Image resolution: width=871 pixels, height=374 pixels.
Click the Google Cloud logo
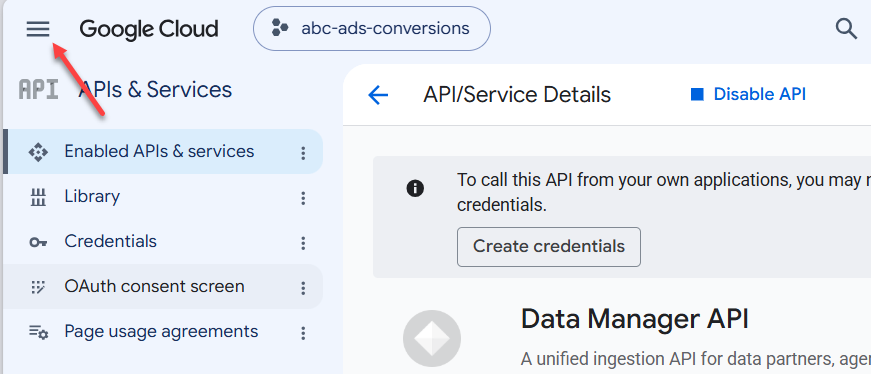click(x=149, y=29)
